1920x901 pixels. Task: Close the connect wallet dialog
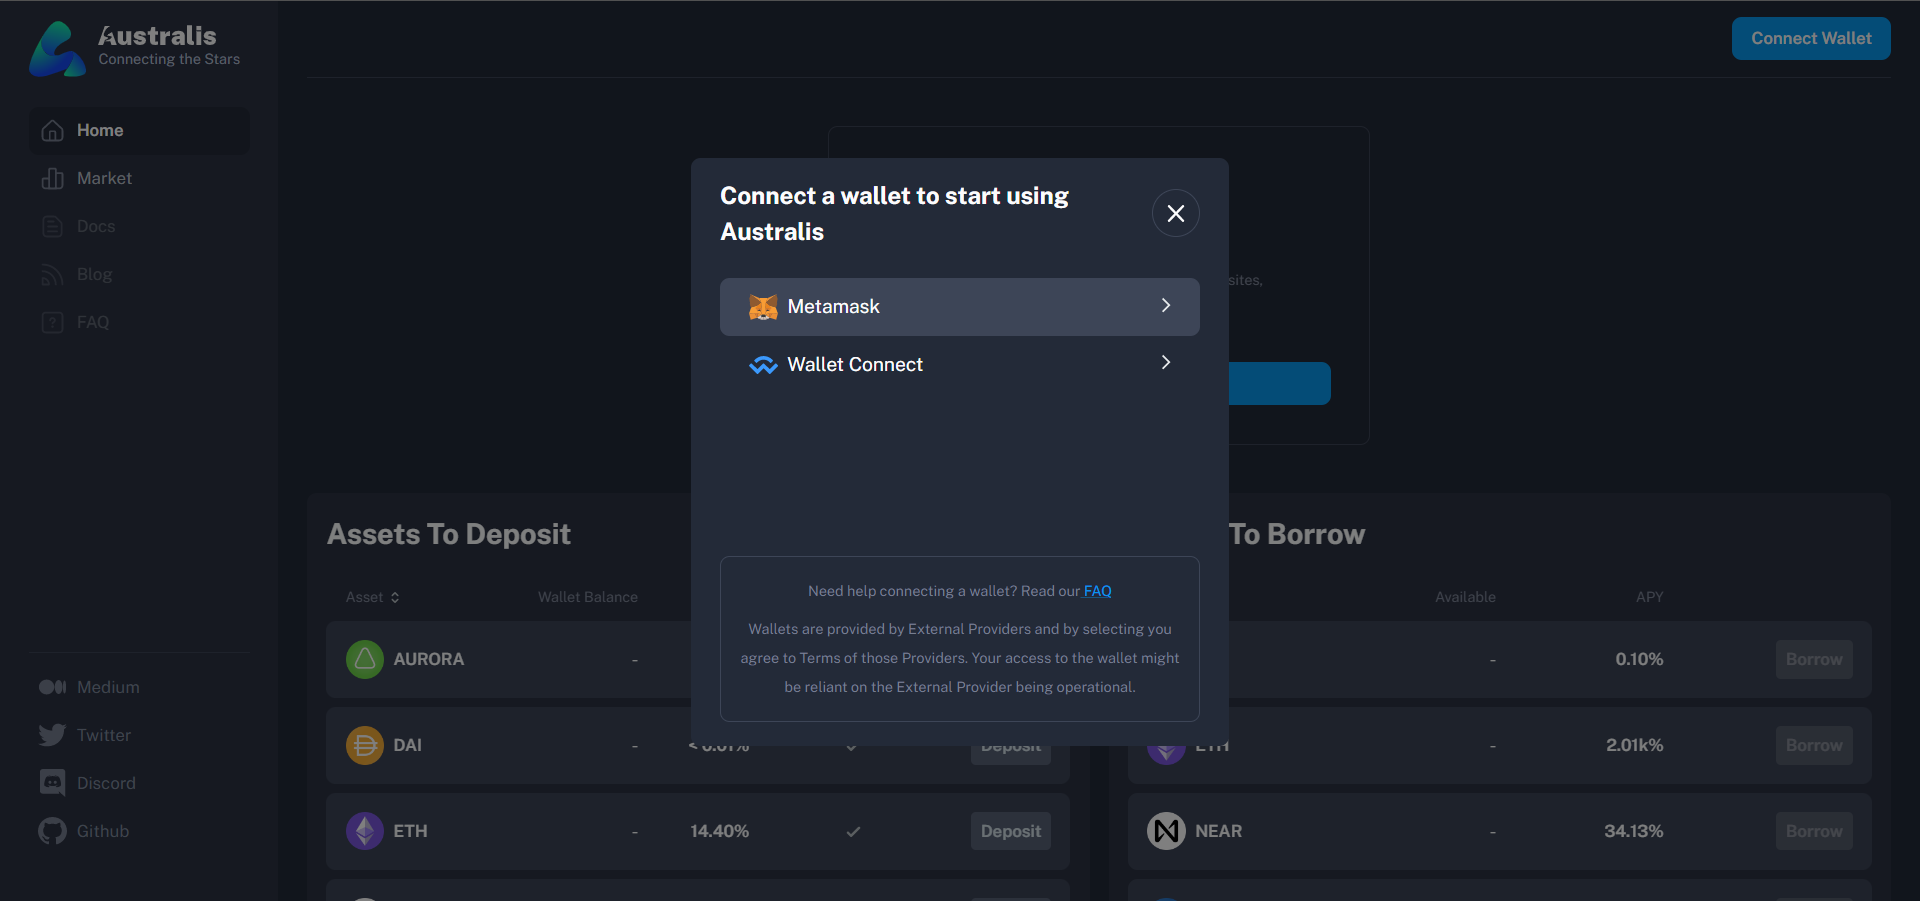pyautogui.click(x=1176, y=213)
